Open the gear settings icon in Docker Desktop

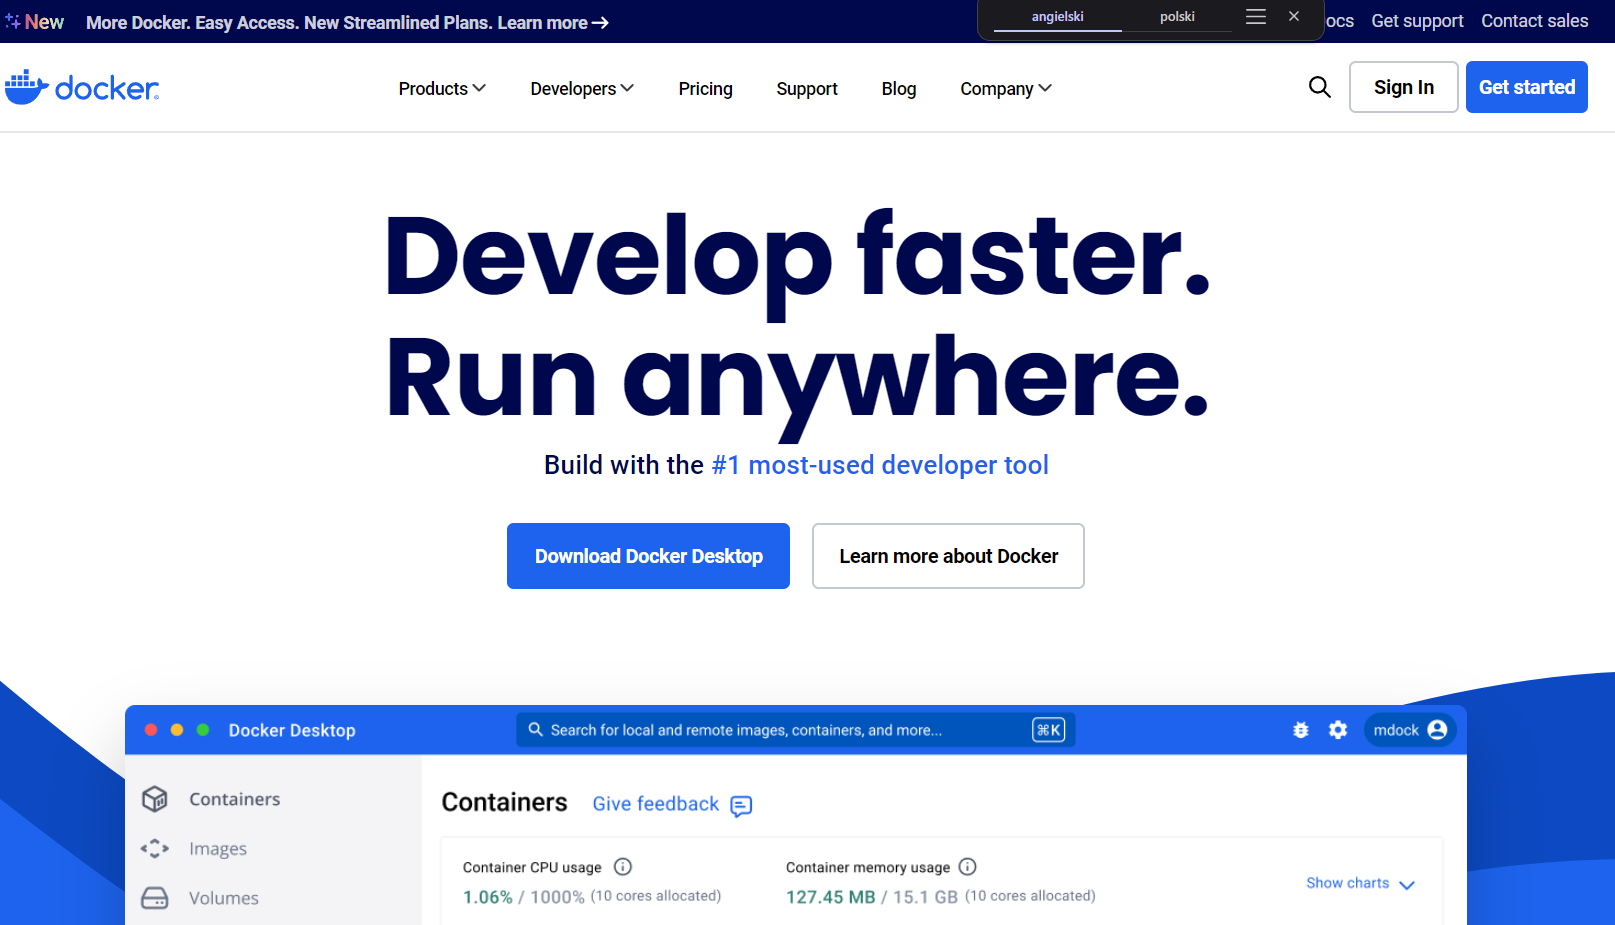(1338, 730)
